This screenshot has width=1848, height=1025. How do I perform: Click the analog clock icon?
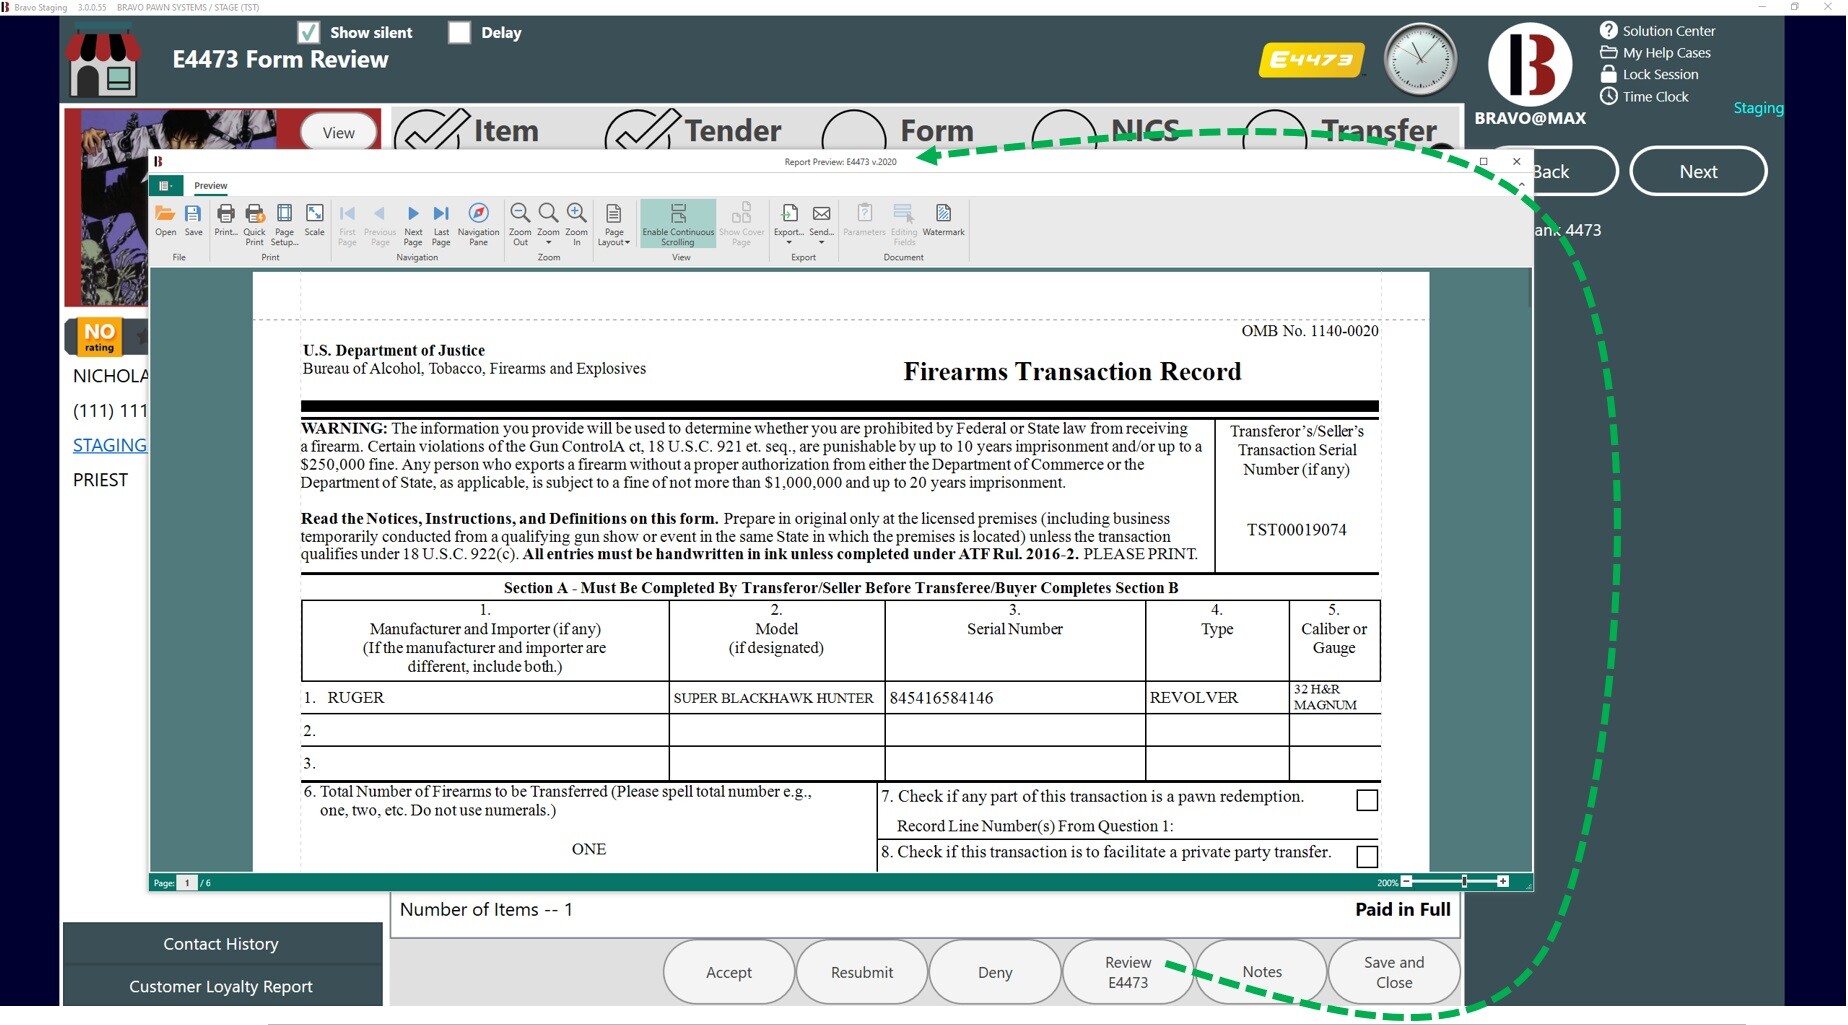[x=1419, y=60]
